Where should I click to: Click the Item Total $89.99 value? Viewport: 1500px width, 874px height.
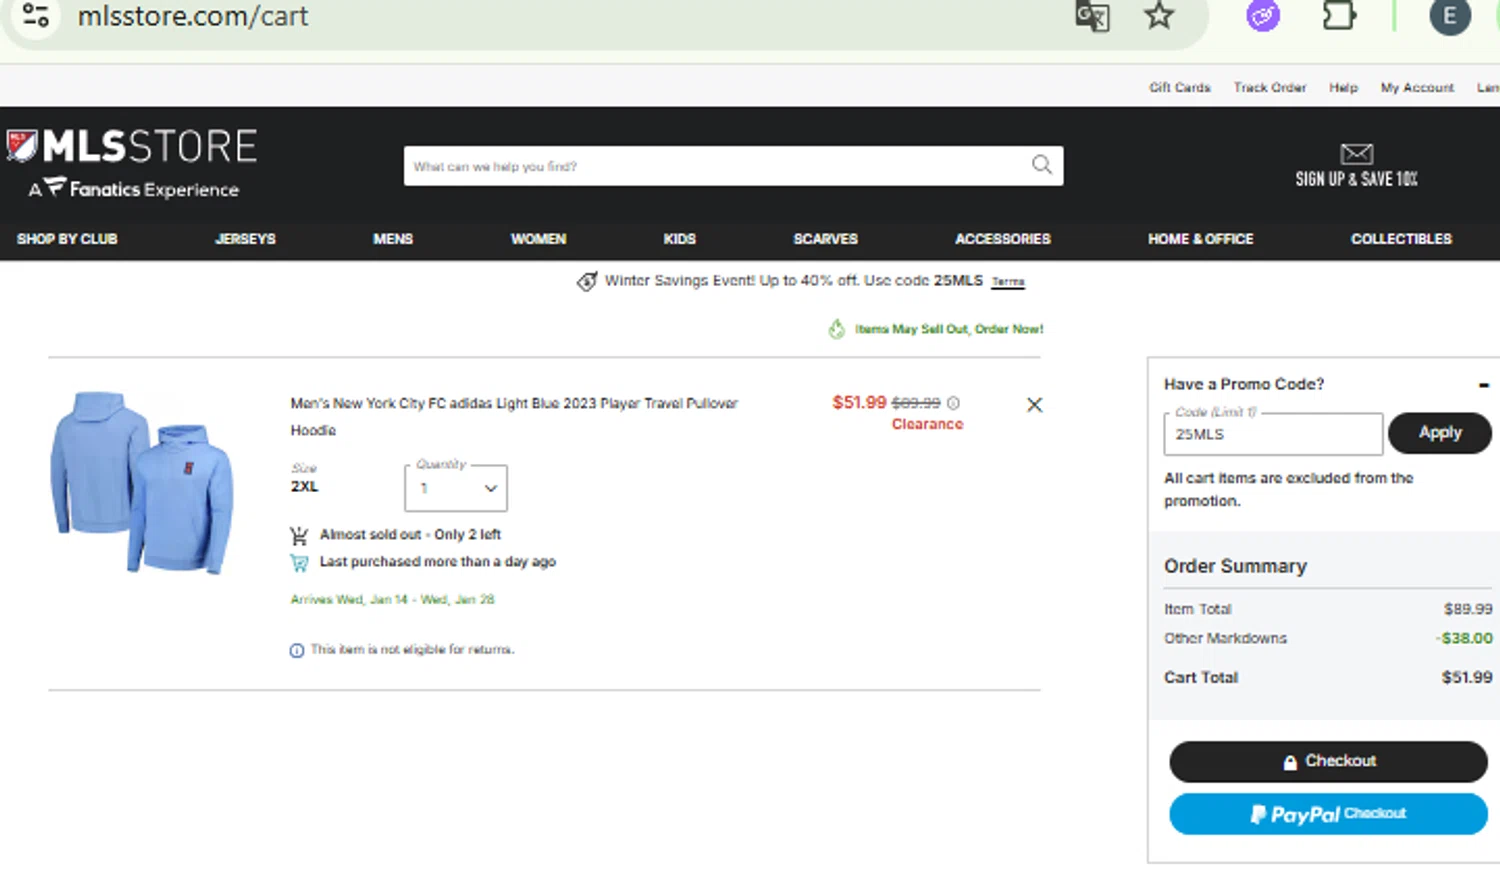(x=1468, y=609)
